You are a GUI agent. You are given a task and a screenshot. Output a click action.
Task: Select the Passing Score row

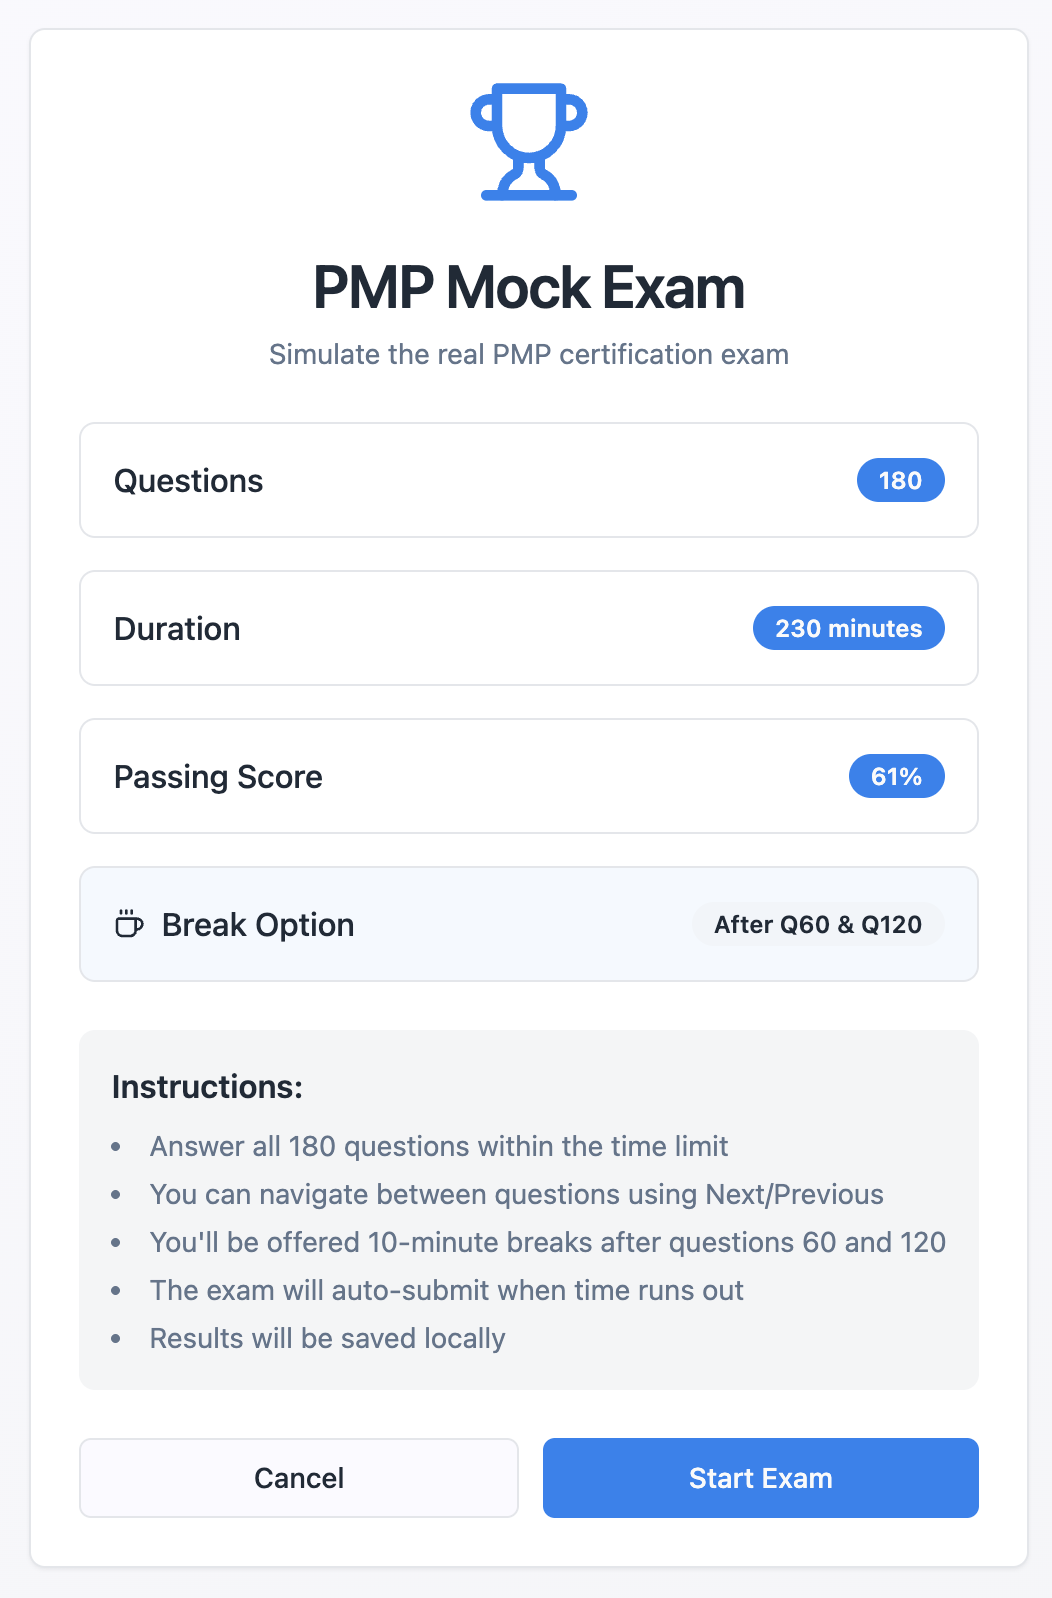click(x=528, y=776)
